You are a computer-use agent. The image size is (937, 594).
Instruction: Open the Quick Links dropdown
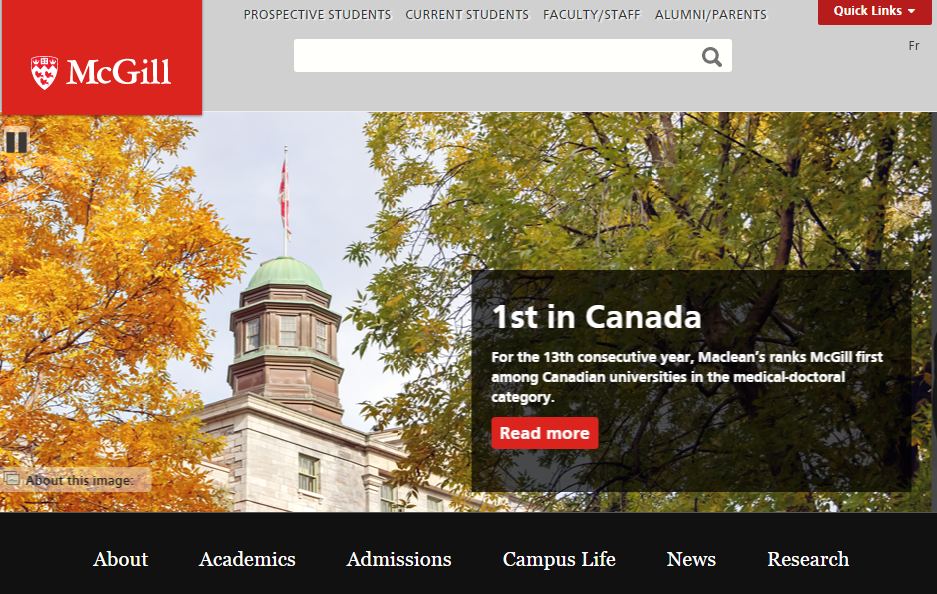(x=874, y=11)
